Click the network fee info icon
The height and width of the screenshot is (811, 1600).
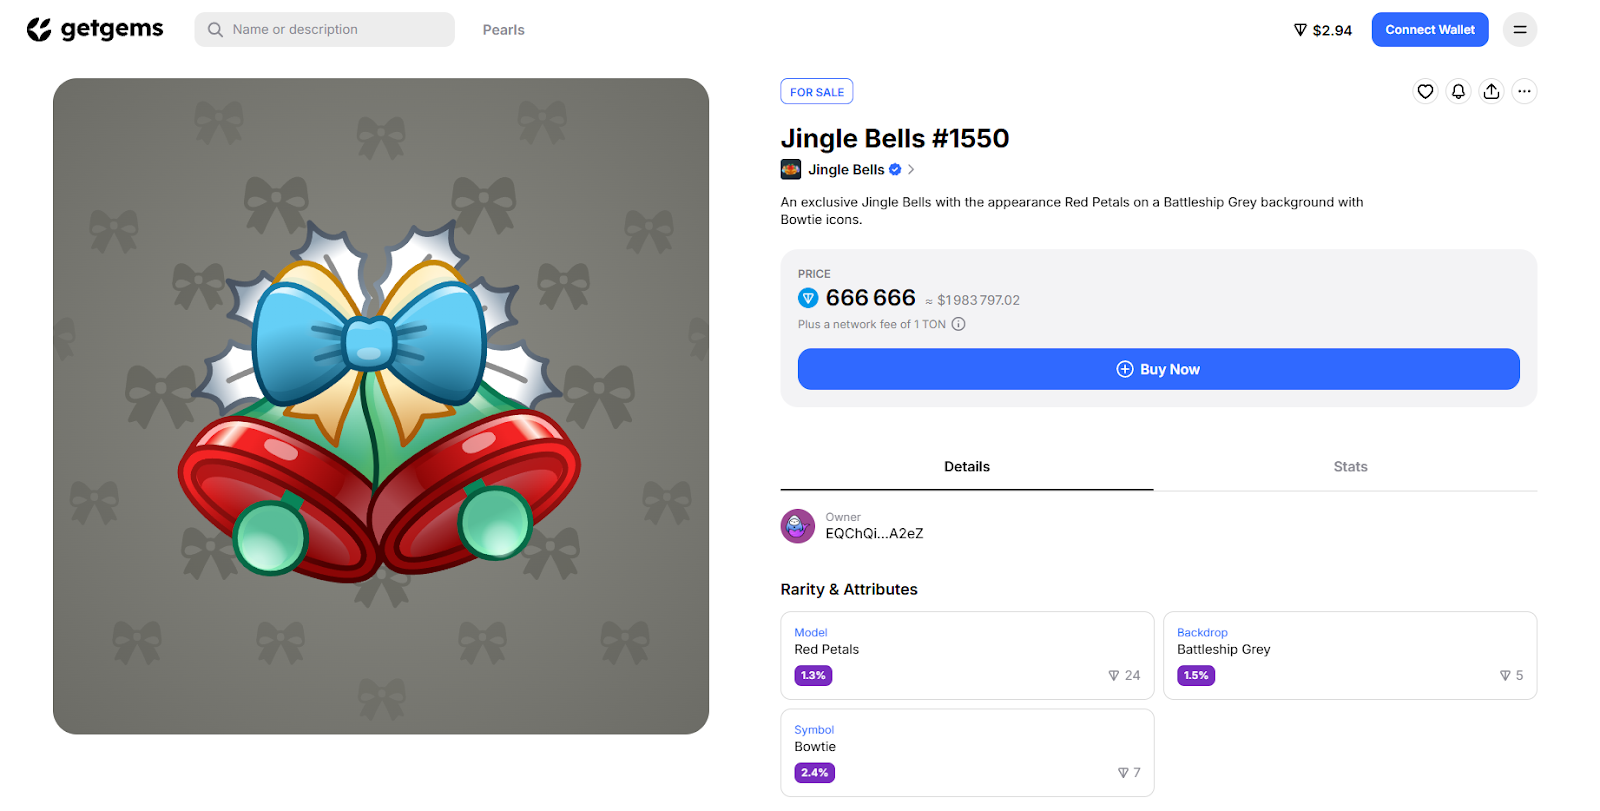tap(958, 324)
